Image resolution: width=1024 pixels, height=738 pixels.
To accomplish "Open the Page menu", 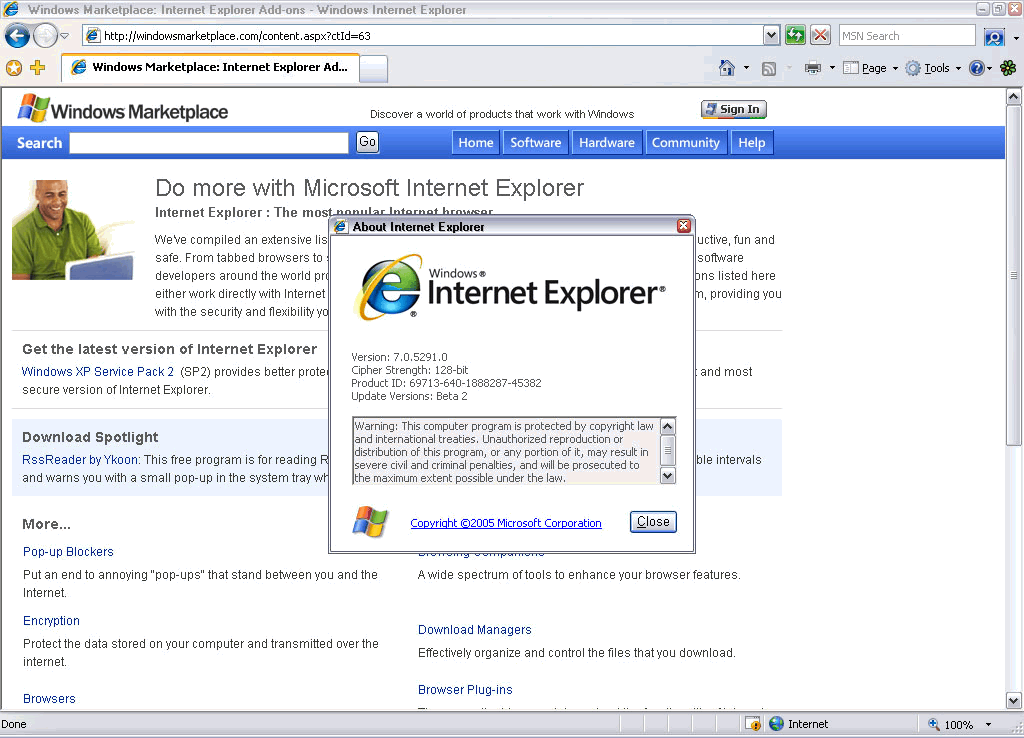I will (x=871, y=68).
